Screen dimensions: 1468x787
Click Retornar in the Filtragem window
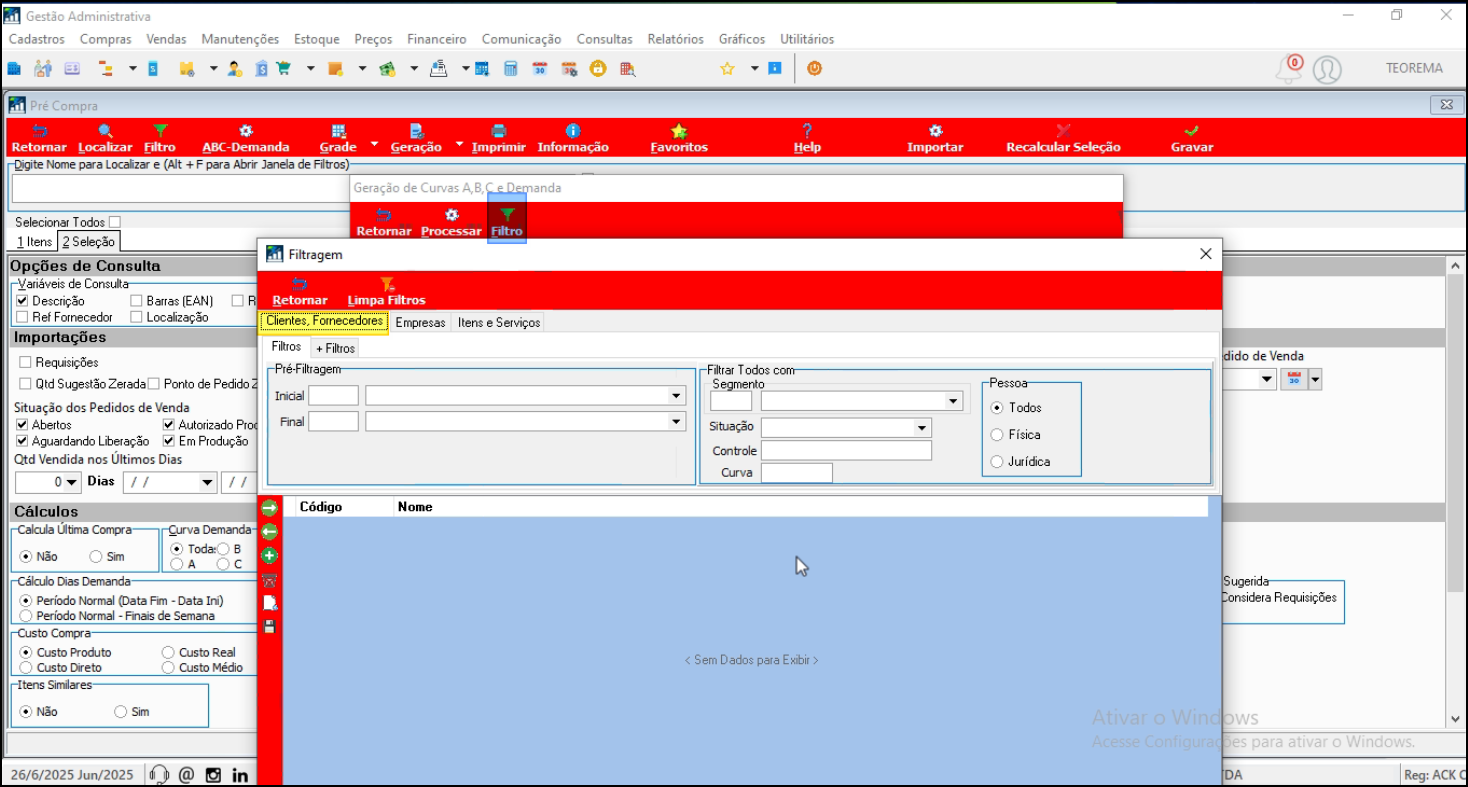(300, 291)
